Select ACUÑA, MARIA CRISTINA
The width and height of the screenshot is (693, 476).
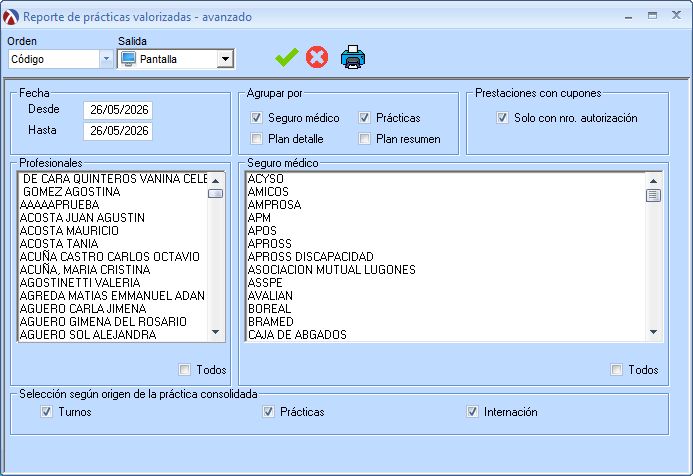113,270
